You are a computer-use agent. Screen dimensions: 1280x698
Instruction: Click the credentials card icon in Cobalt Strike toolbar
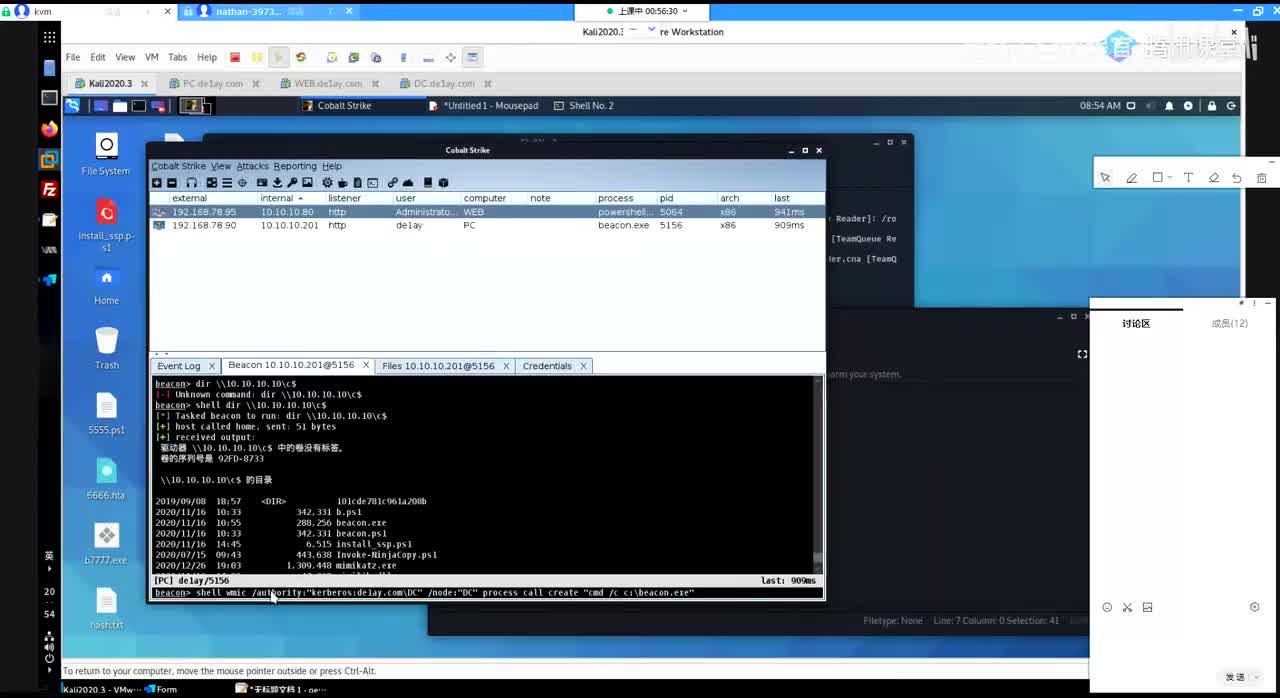tap(262, 183)
